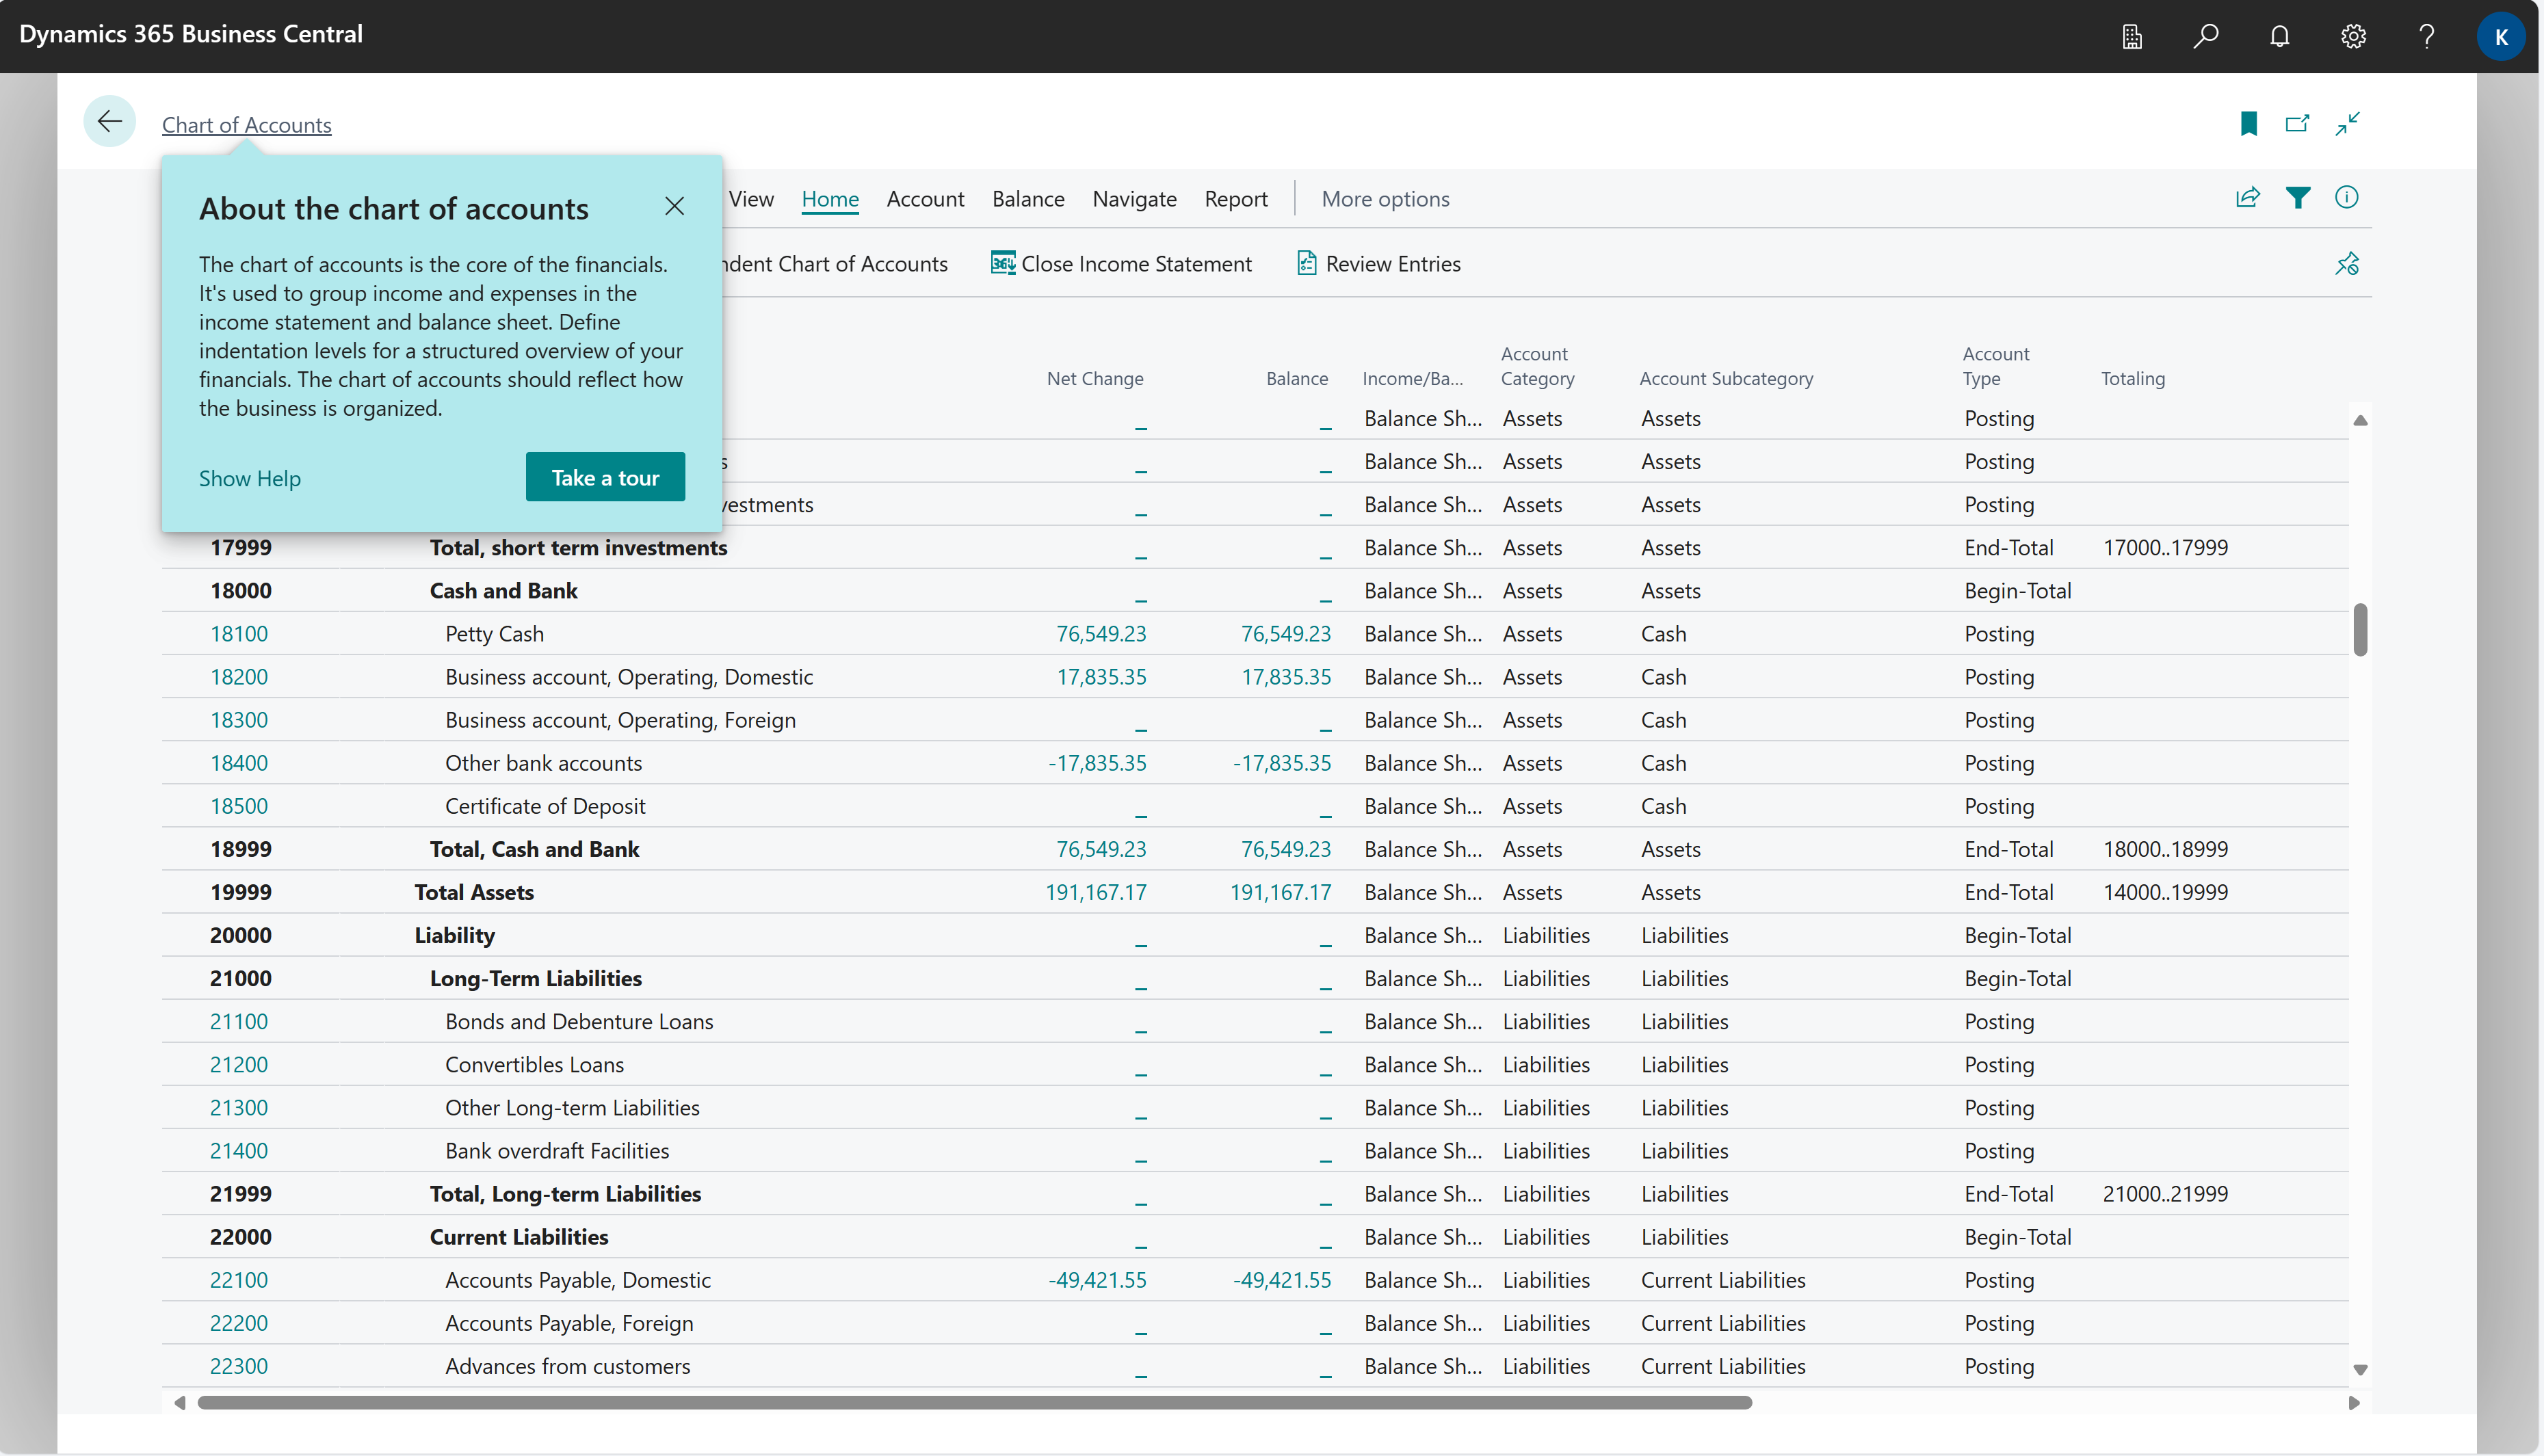Unpin the action bar pin icon
2544x1456 pixels.
2347,263
